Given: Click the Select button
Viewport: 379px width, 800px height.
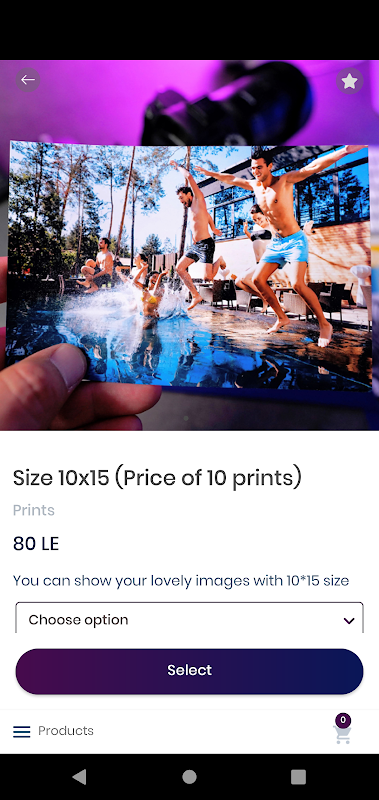Looking at the screenshot, I should (x=189, y=671).
